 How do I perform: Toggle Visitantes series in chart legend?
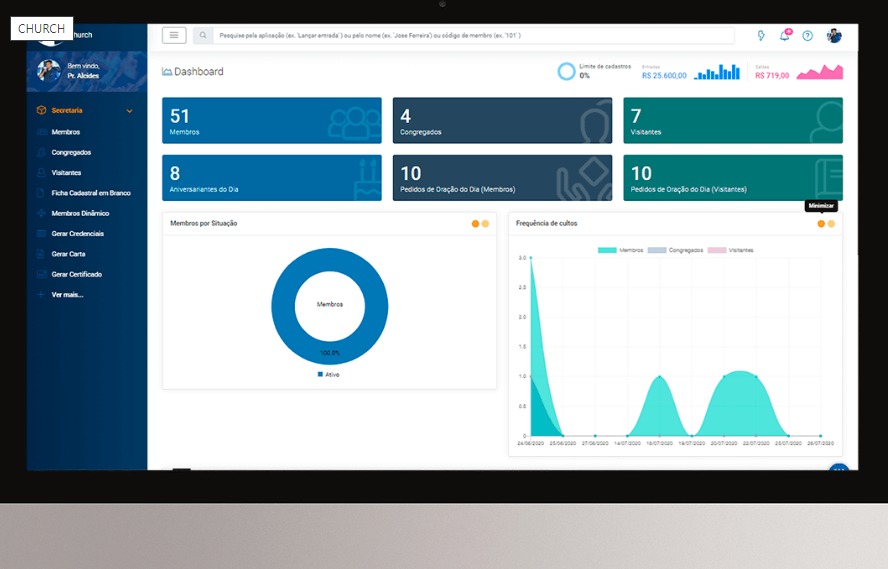point(730,250)
